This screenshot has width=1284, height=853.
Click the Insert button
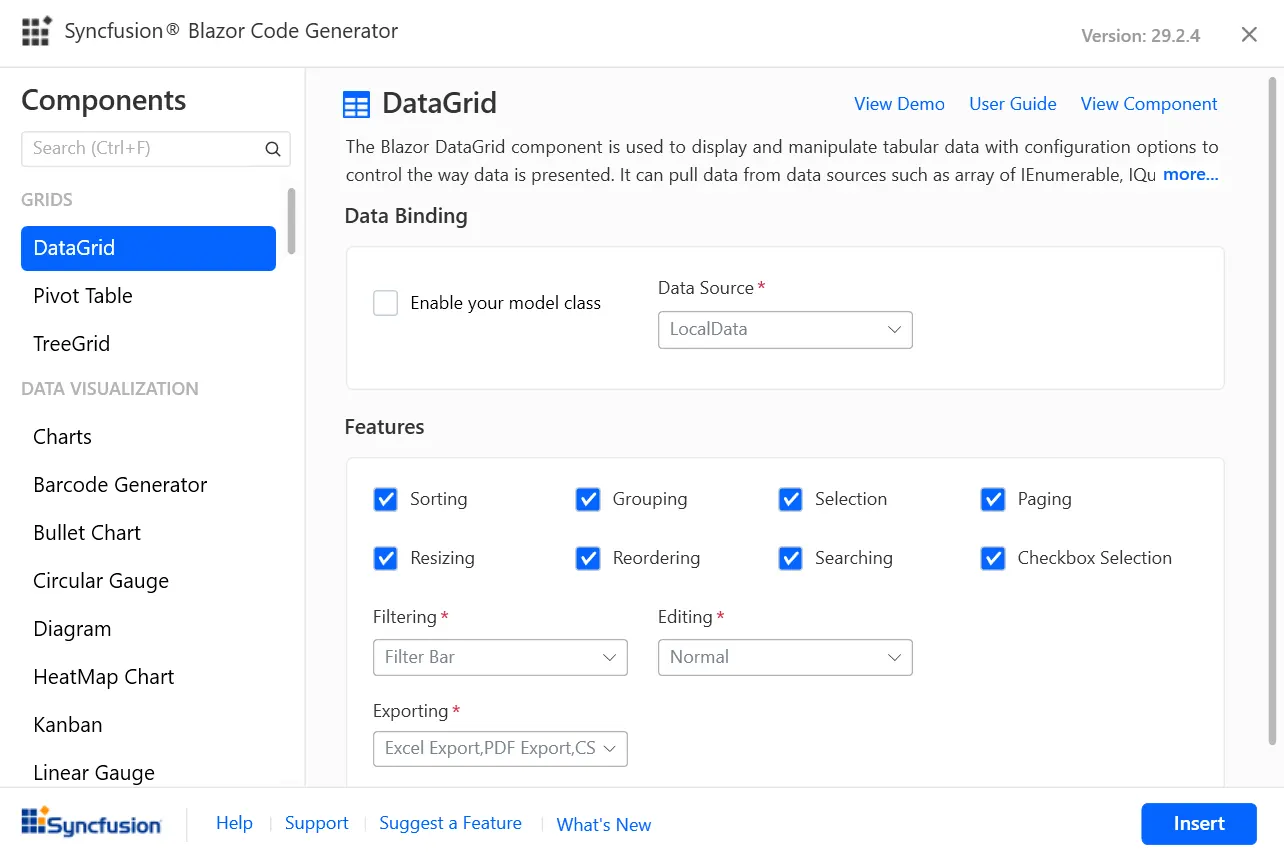click(x=1198, y=823)
